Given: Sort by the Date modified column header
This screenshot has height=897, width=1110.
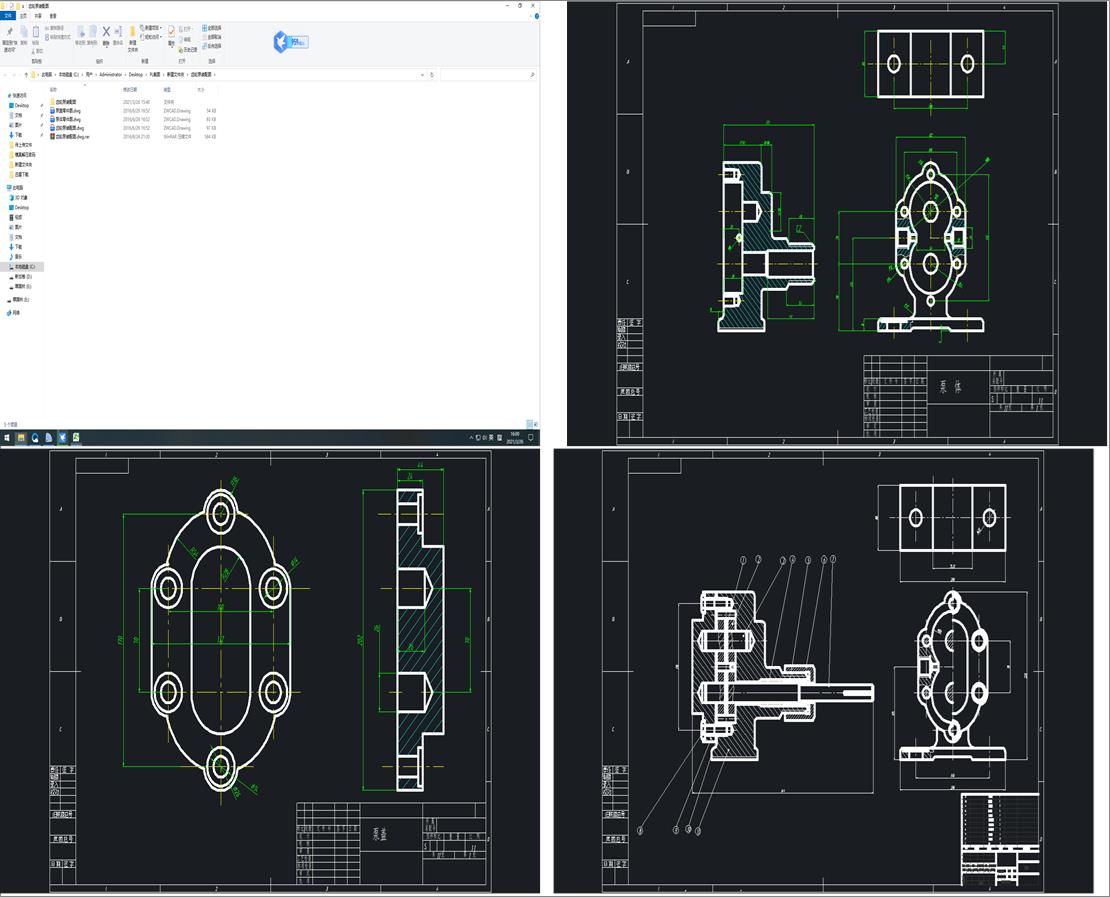Looking at the screenshot, I should pyautogui.click(x=130, y=90).
